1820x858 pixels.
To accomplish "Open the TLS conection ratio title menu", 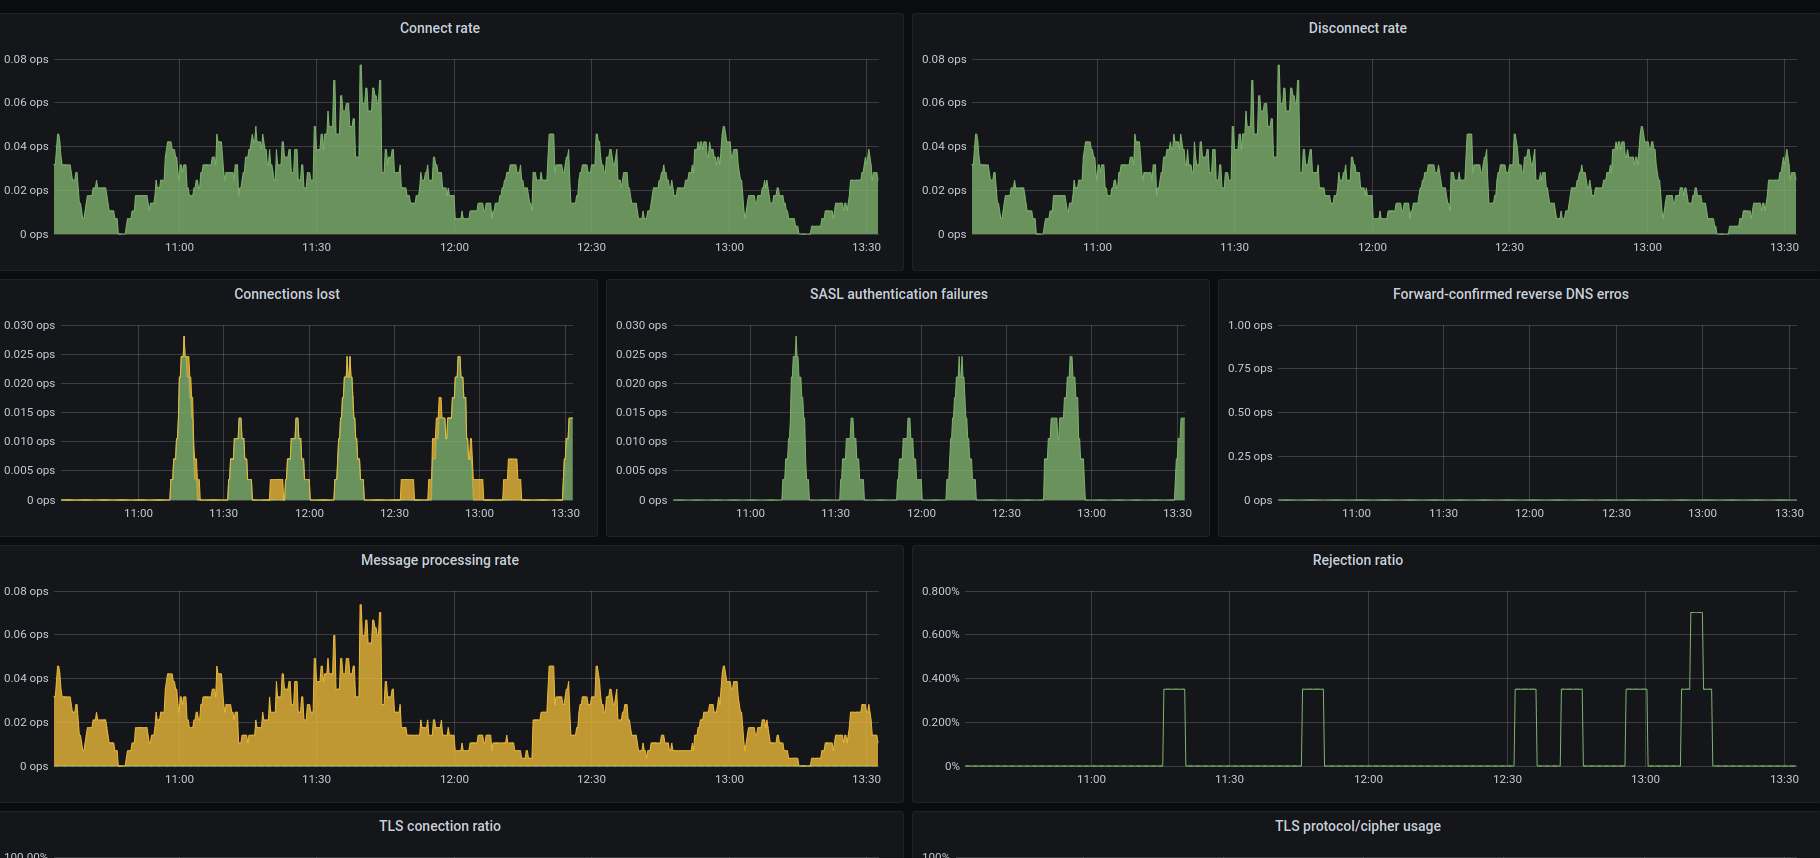I will tap(440, 826).
